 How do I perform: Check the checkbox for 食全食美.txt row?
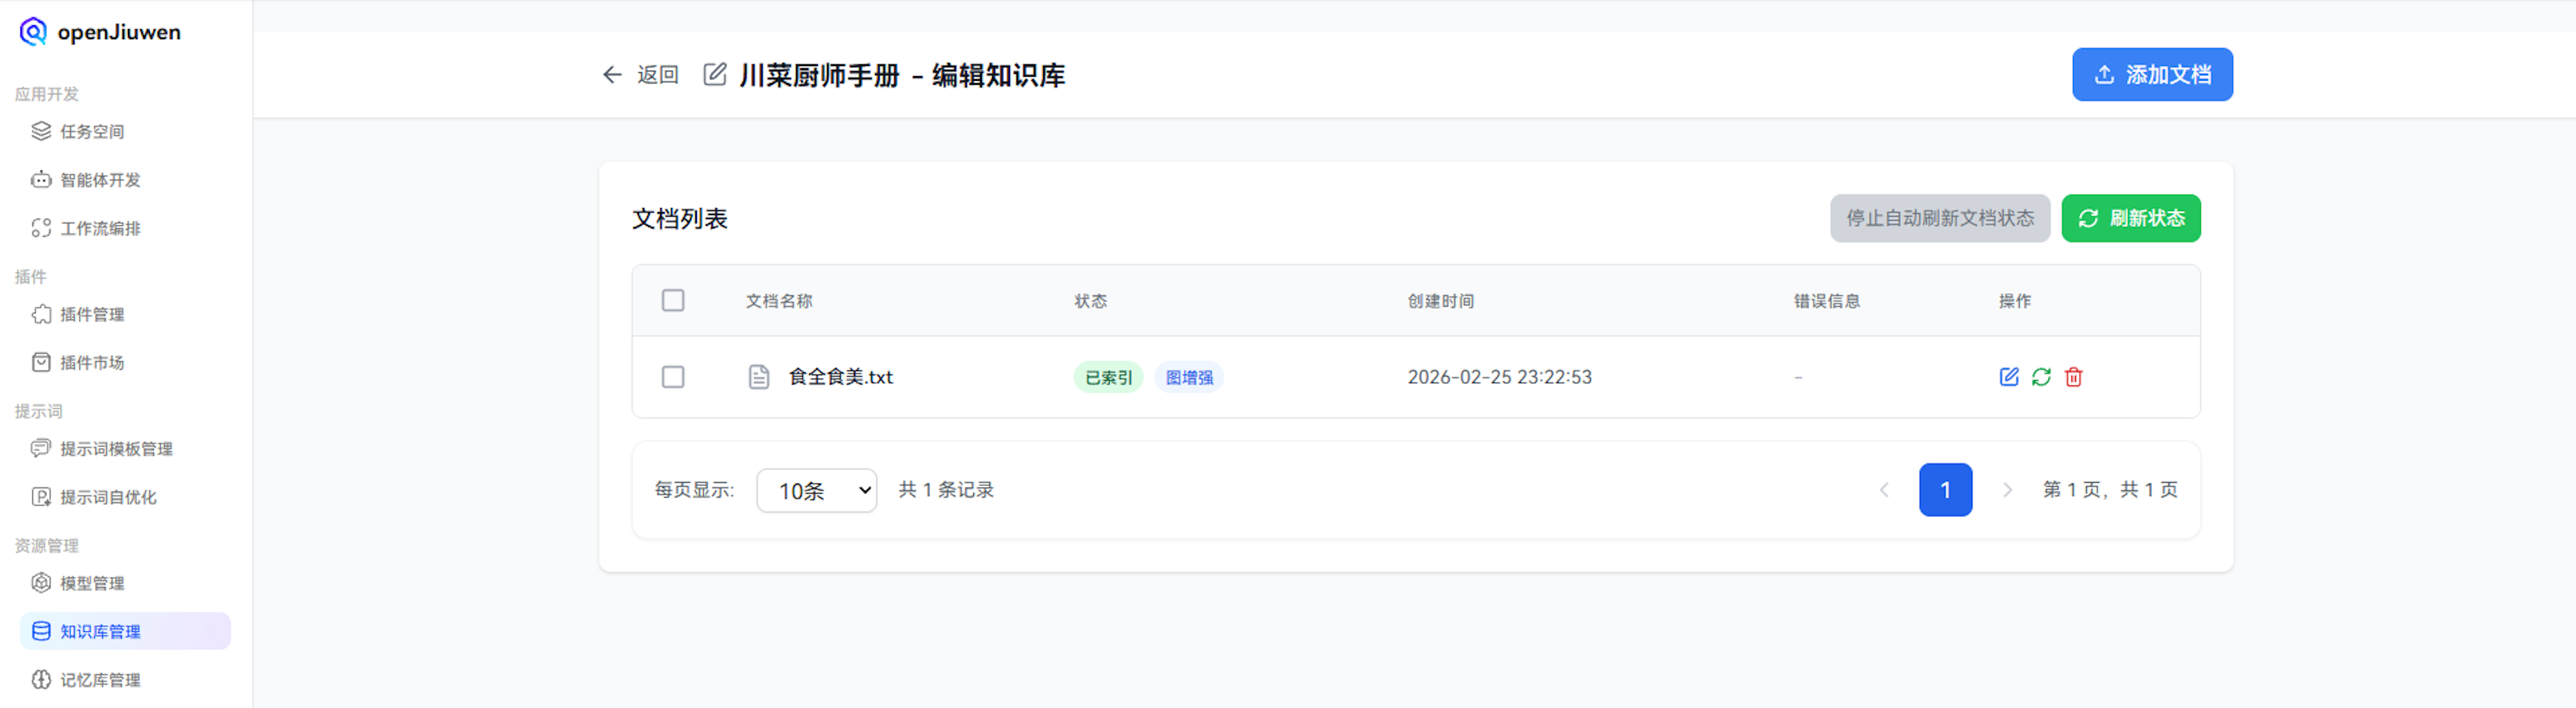pos(673,377)
